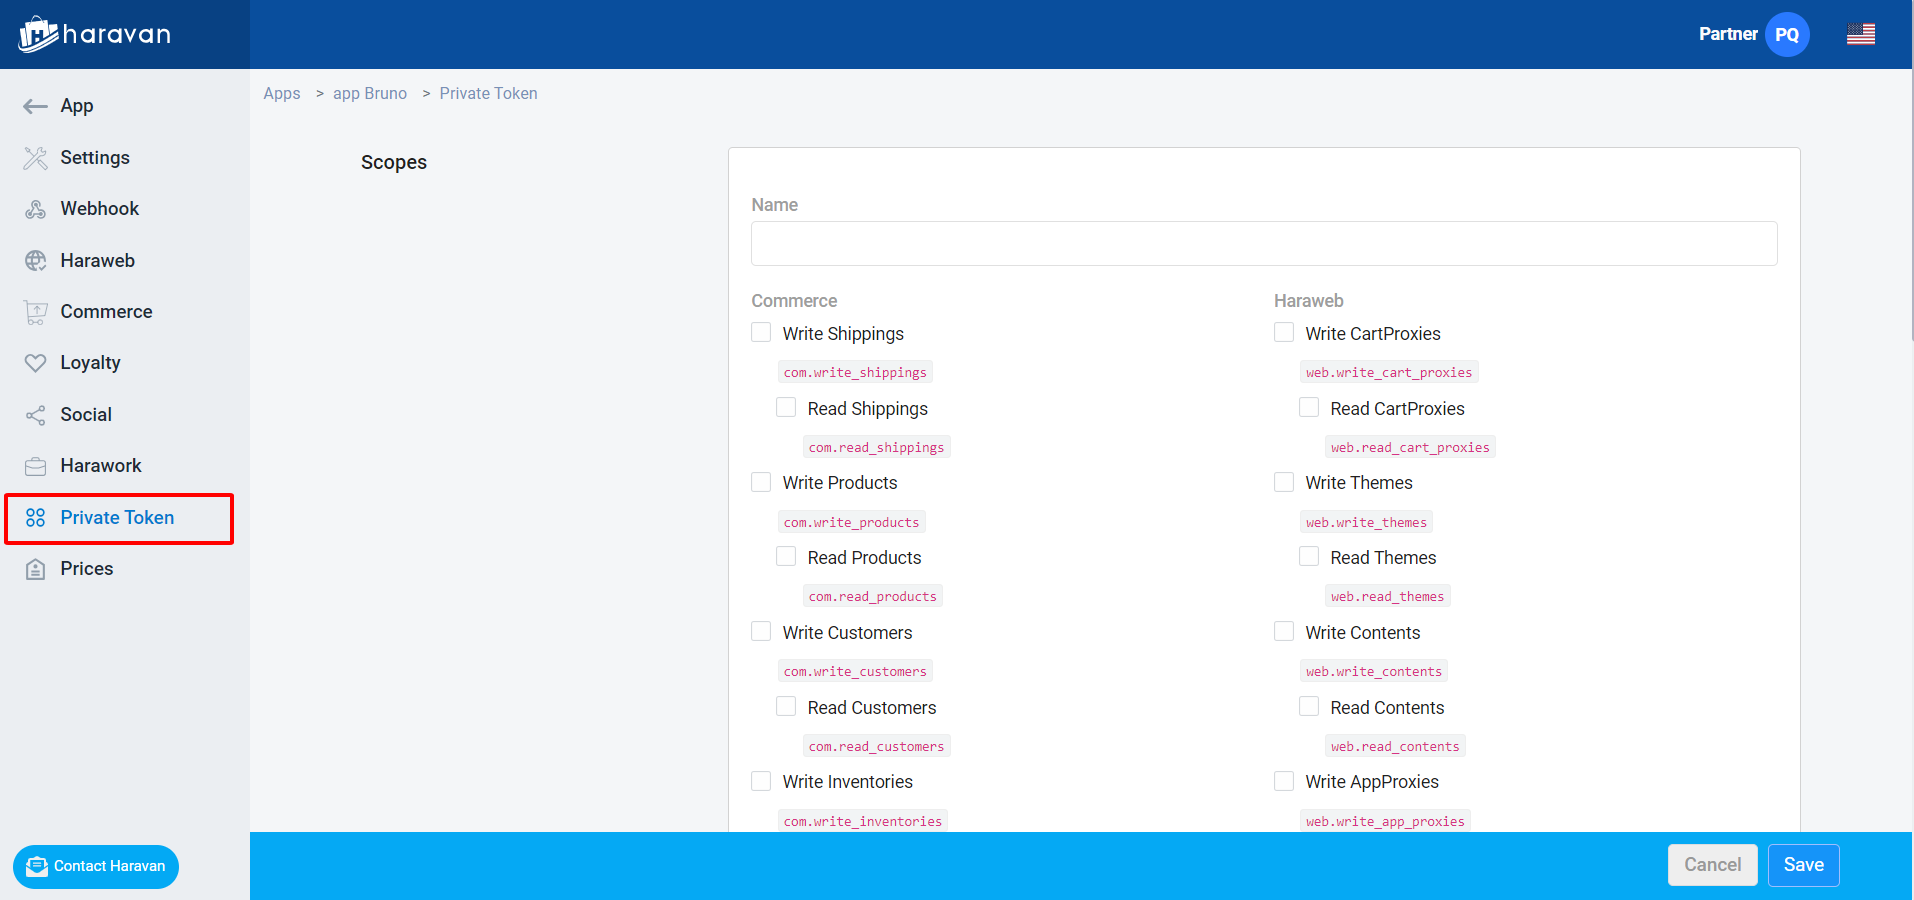Click the back arrow icon beside App
The image size is (1914, 900).
point(35,106)
